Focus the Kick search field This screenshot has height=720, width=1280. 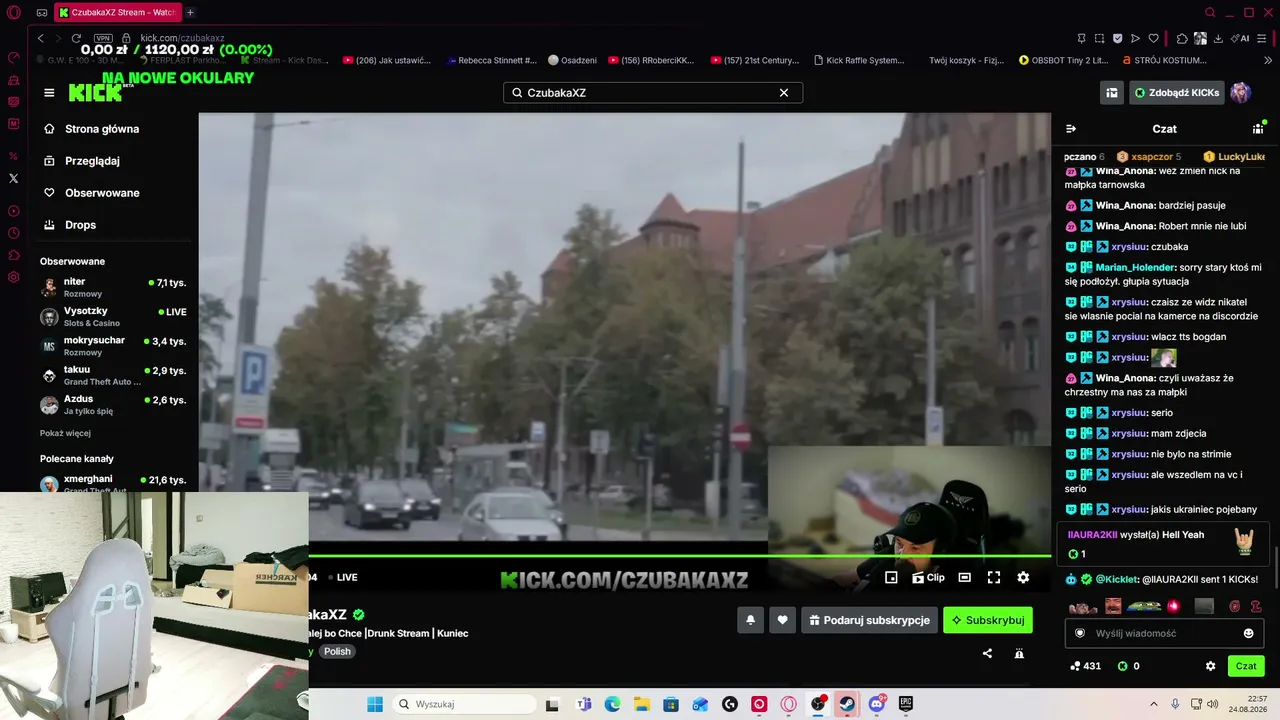652,93
